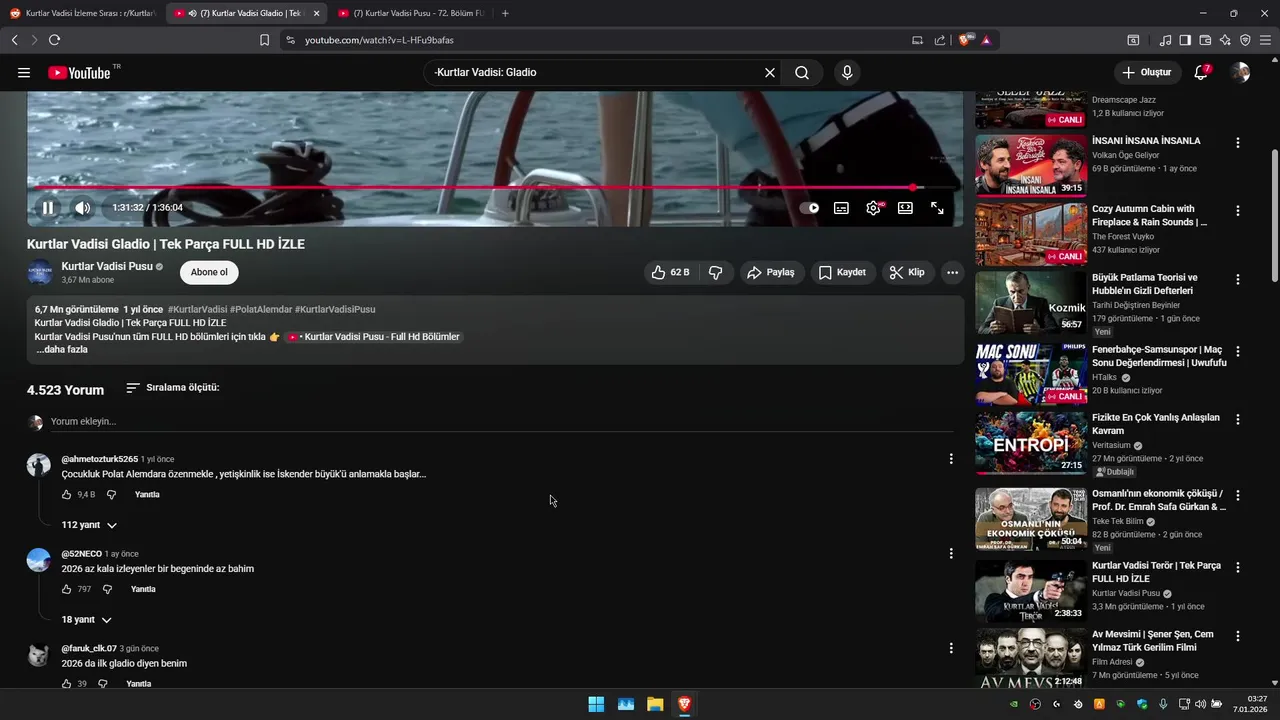Like the @52NECO comment
Screen dimensions: 1280x720
coord(67,590)
